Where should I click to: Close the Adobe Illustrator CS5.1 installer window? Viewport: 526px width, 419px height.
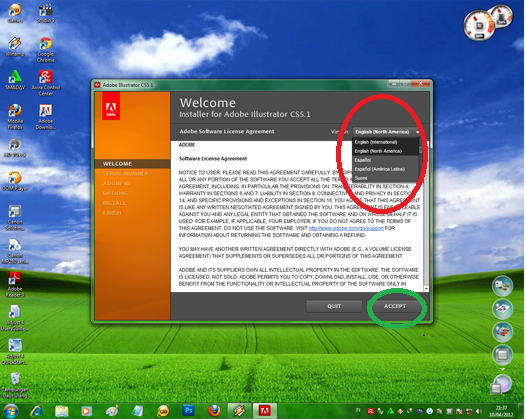[x=421, y=83]
